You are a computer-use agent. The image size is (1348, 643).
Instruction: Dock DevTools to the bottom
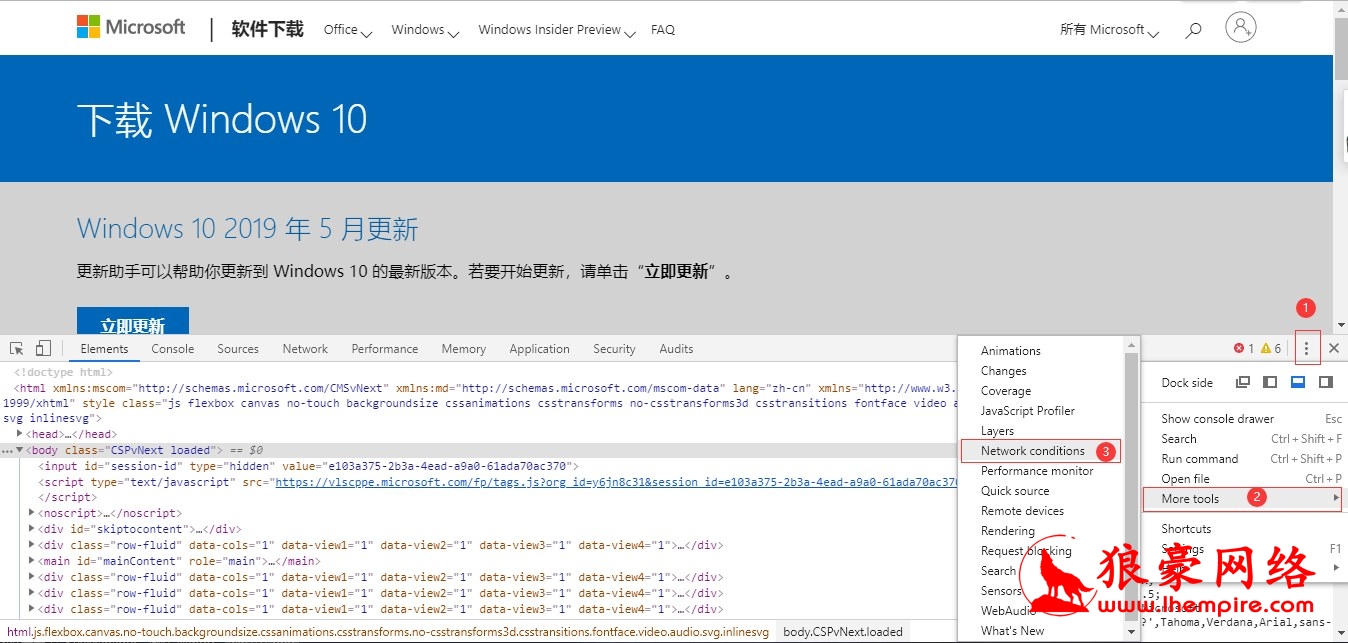click(x=1298, y=382)
